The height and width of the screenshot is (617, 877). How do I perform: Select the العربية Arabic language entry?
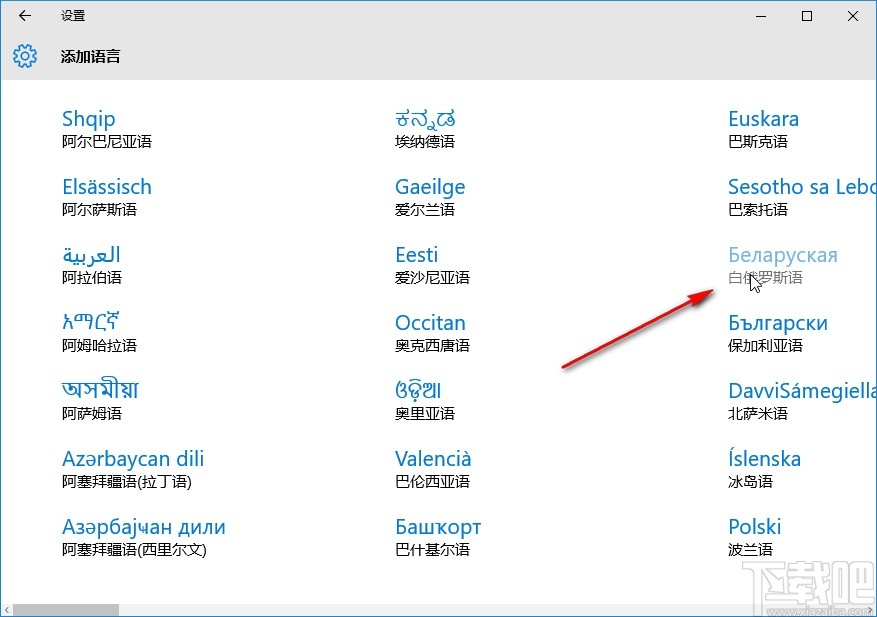point(92,255)
